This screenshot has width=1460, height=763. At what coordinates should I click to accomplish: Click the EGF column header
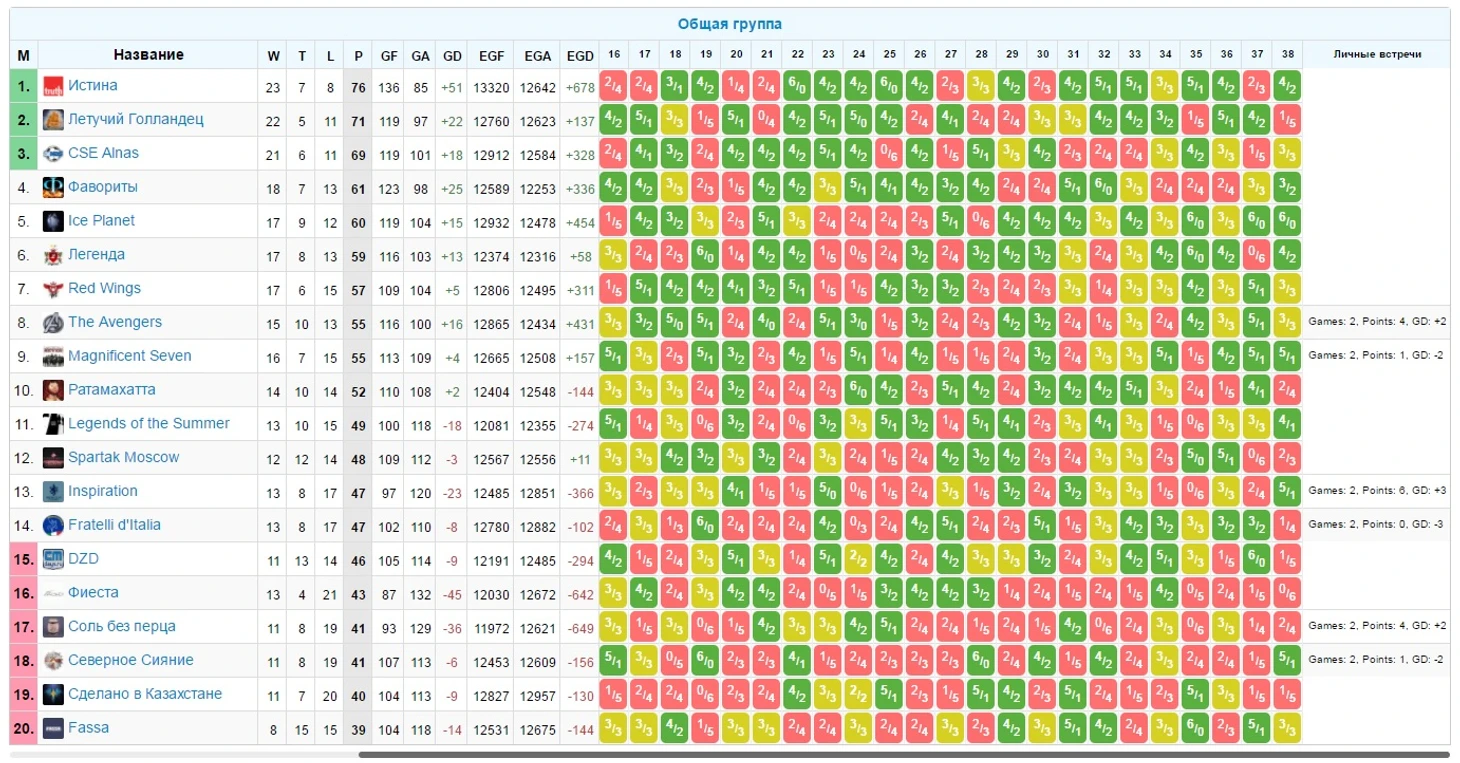coord(491,56)
